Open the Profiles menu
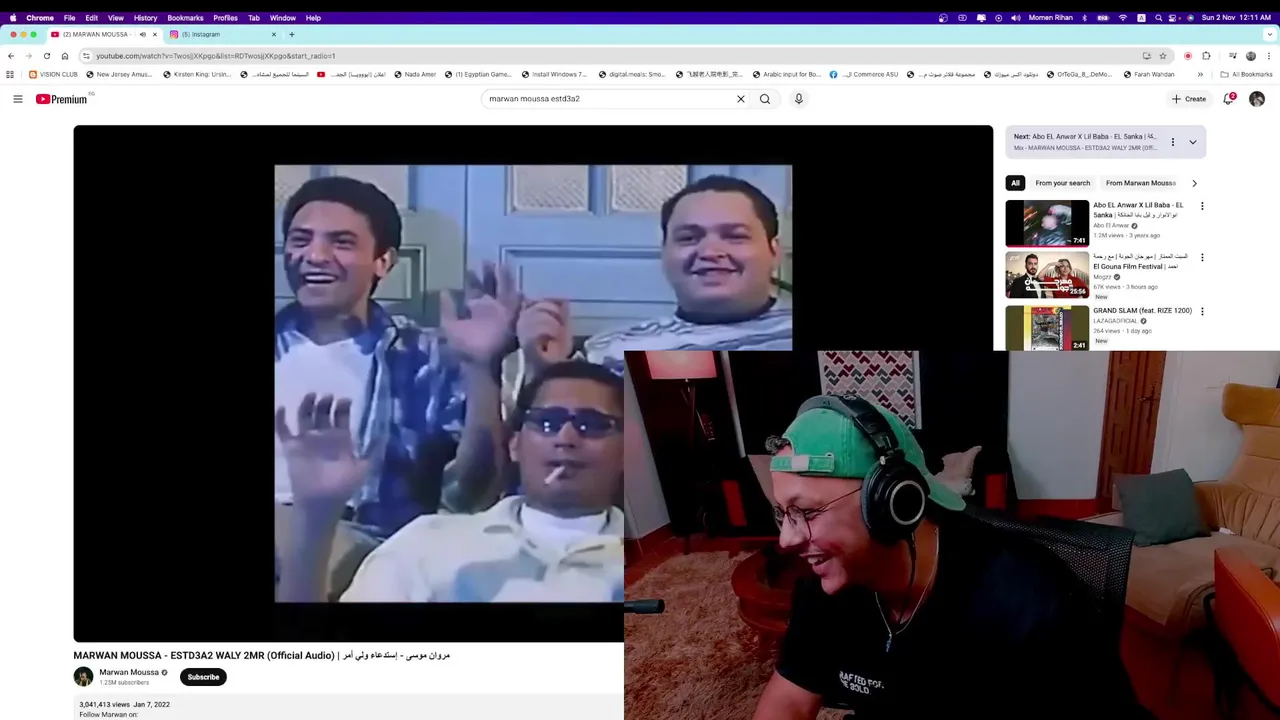 click(x=225, y=18)
